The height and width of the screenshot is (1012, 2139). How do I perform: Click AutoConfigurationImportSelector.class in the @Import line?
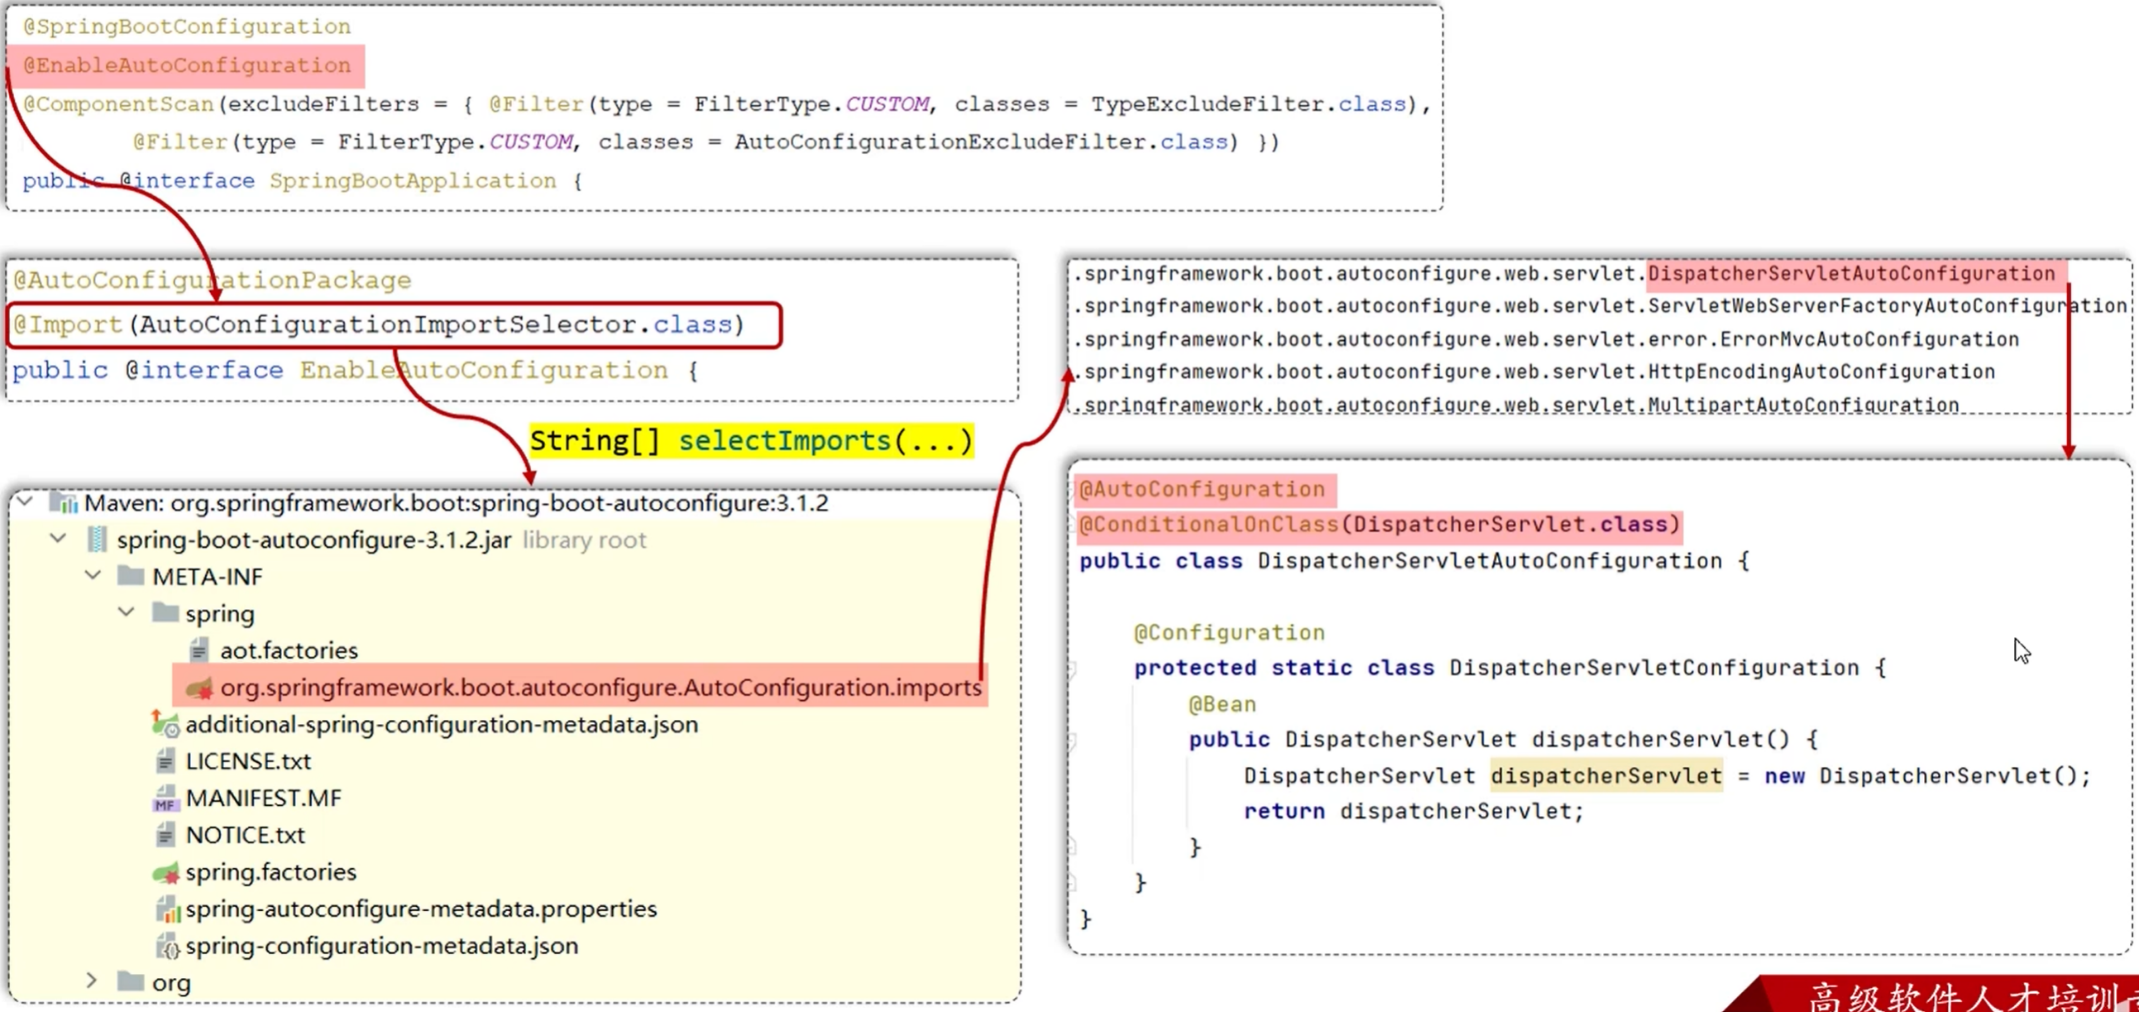tap(435, 325)
